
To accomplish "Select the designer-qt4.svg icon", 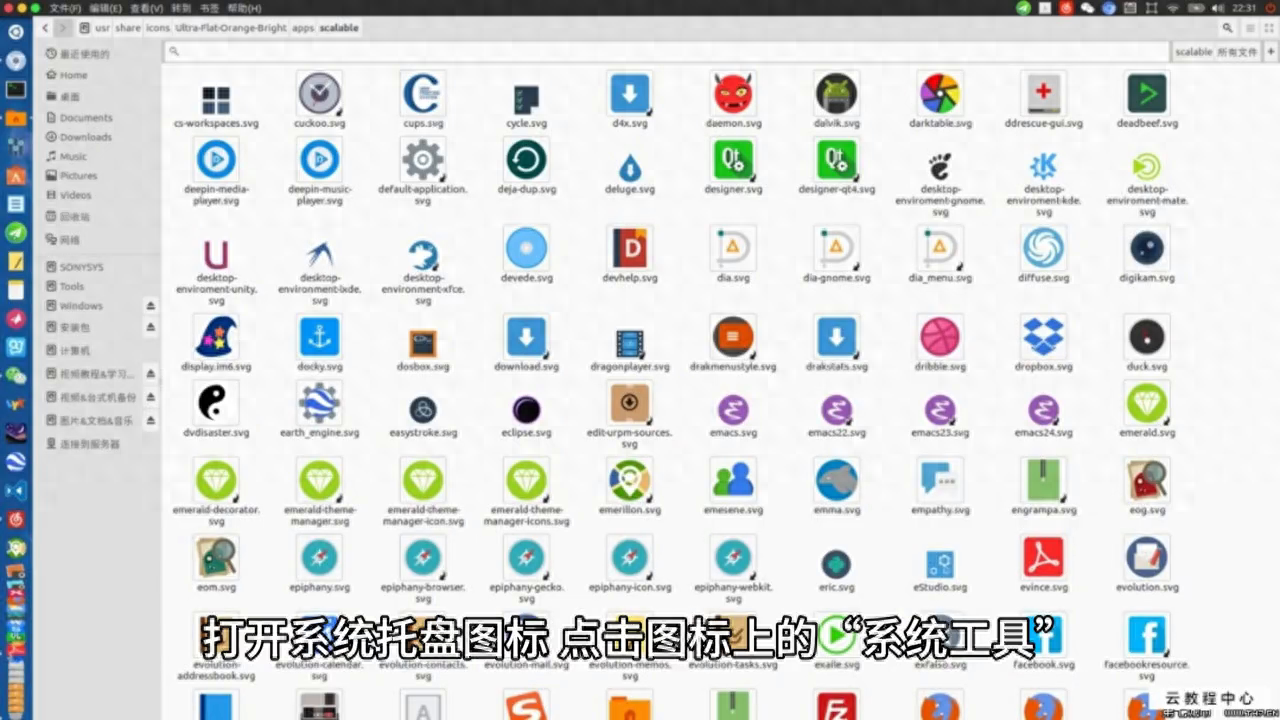I will [x=836, y=160].
